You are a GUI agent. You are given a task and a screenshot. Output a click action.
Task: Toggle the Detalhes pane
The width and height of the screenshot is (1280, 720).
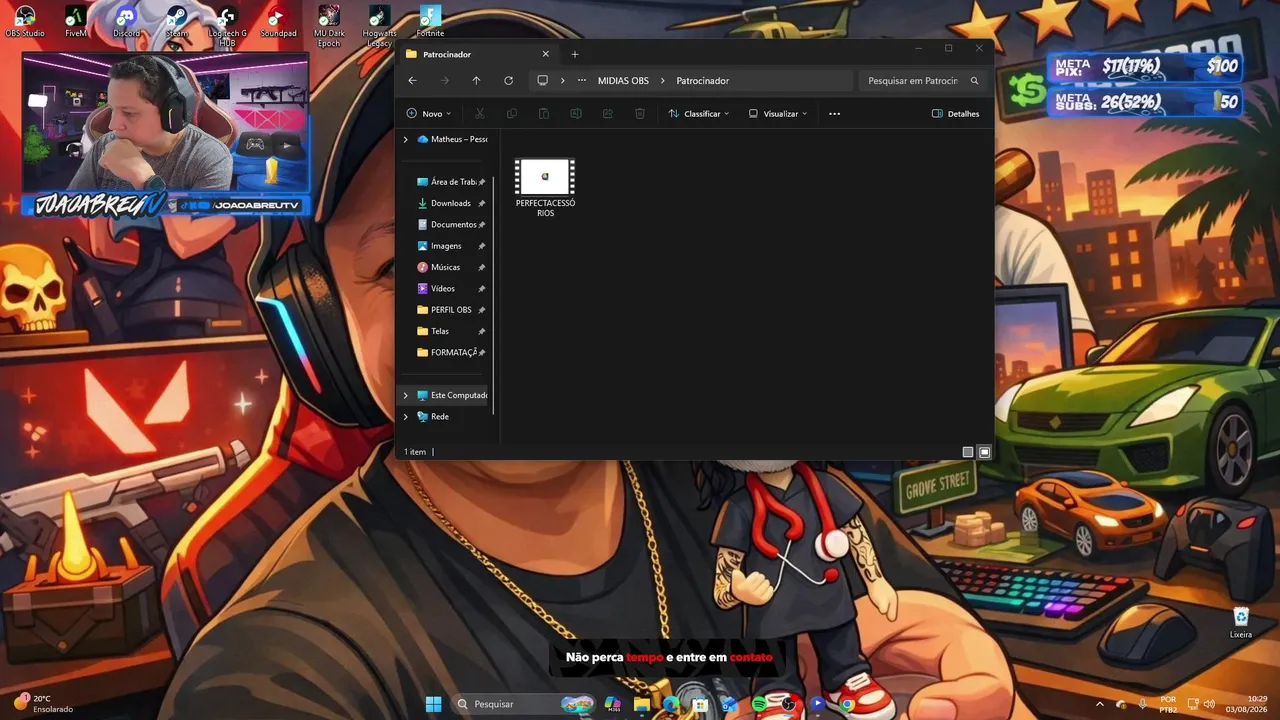point(956,114)
